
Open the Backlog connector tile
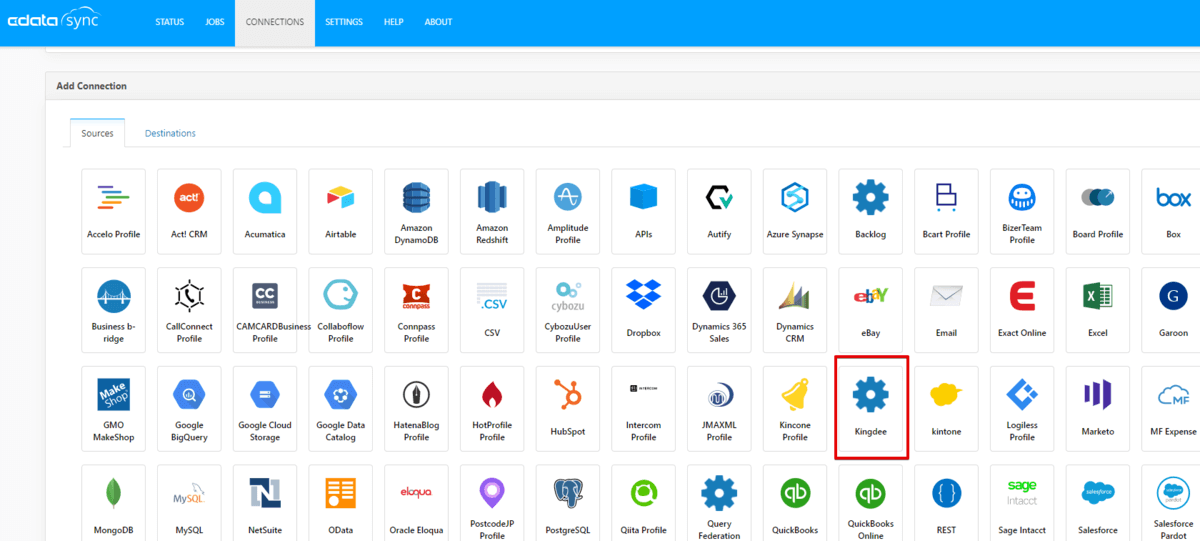point(871,211)
